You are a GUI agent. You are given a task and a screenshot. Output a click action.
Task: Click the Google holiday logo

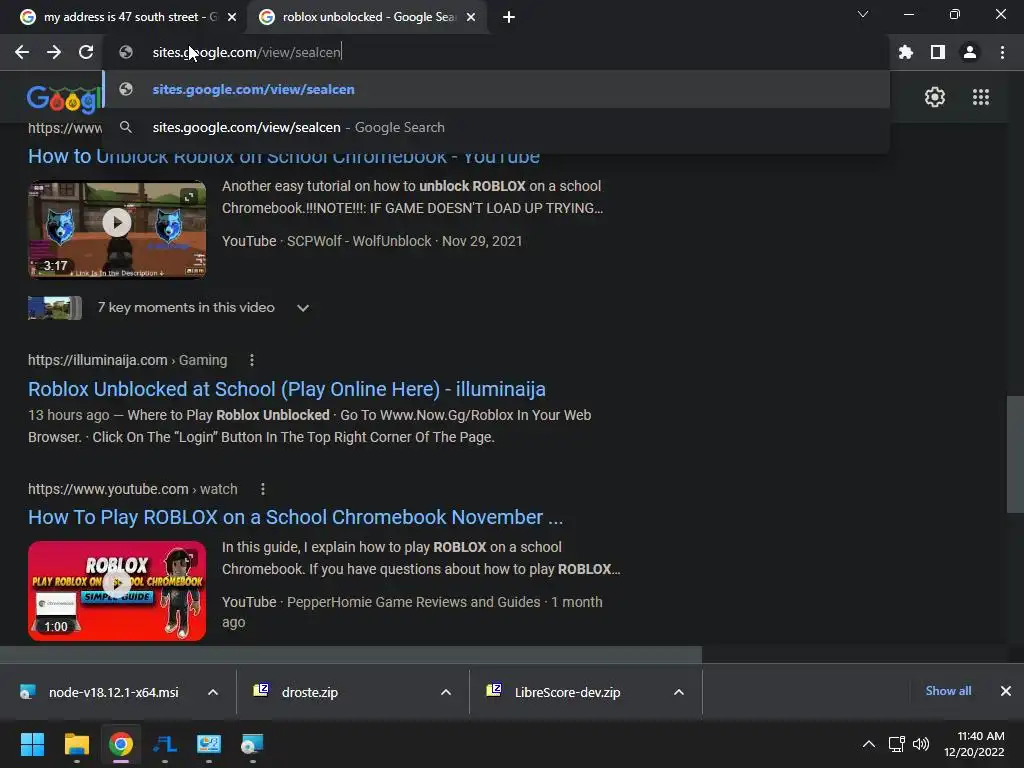[64, 98]
